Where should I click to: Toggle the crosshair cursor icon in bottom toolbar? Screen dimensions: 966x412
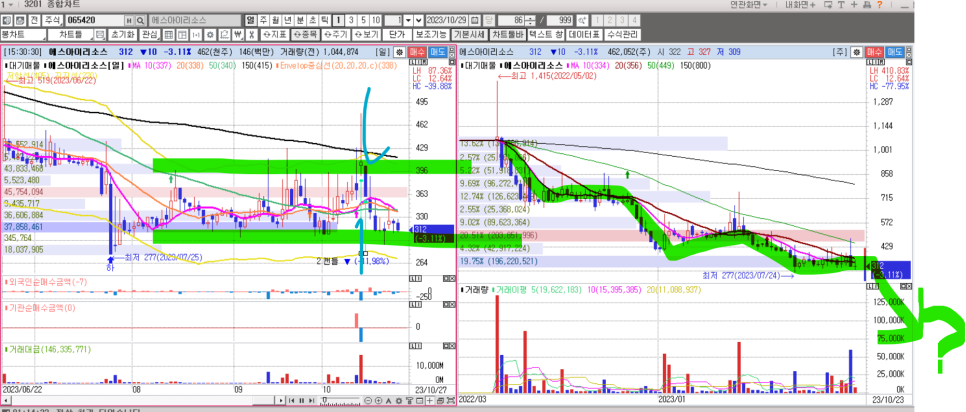point(429,400)
